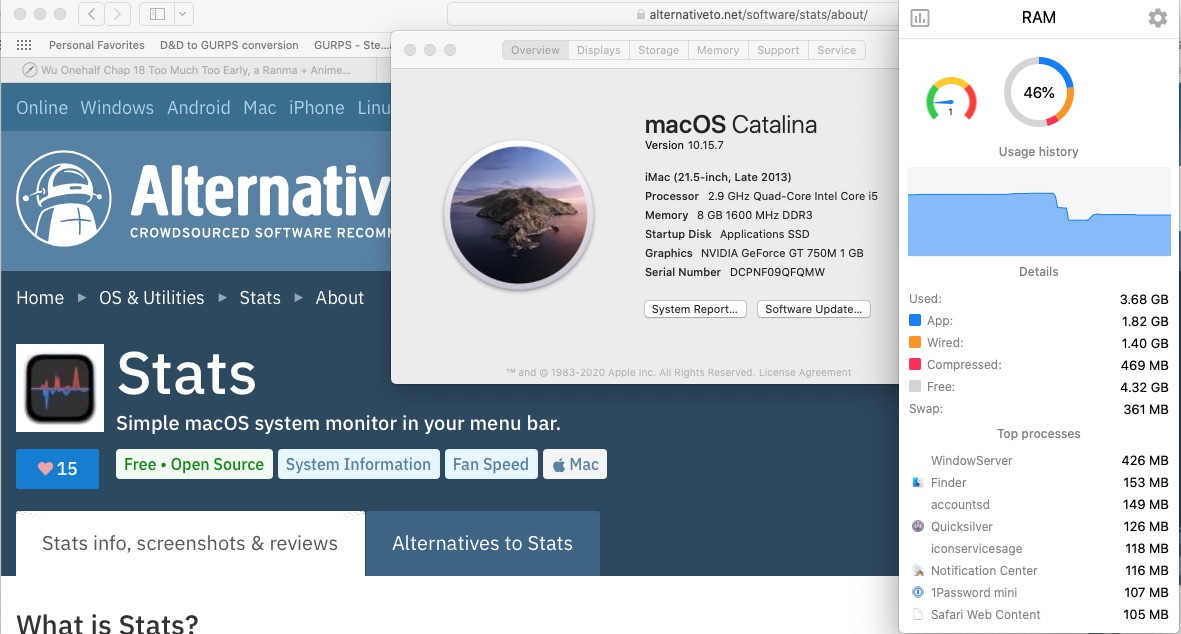1181x634 pixels.
Task: Click the heart icon on the 15 likes button
Action: (45, 468)
